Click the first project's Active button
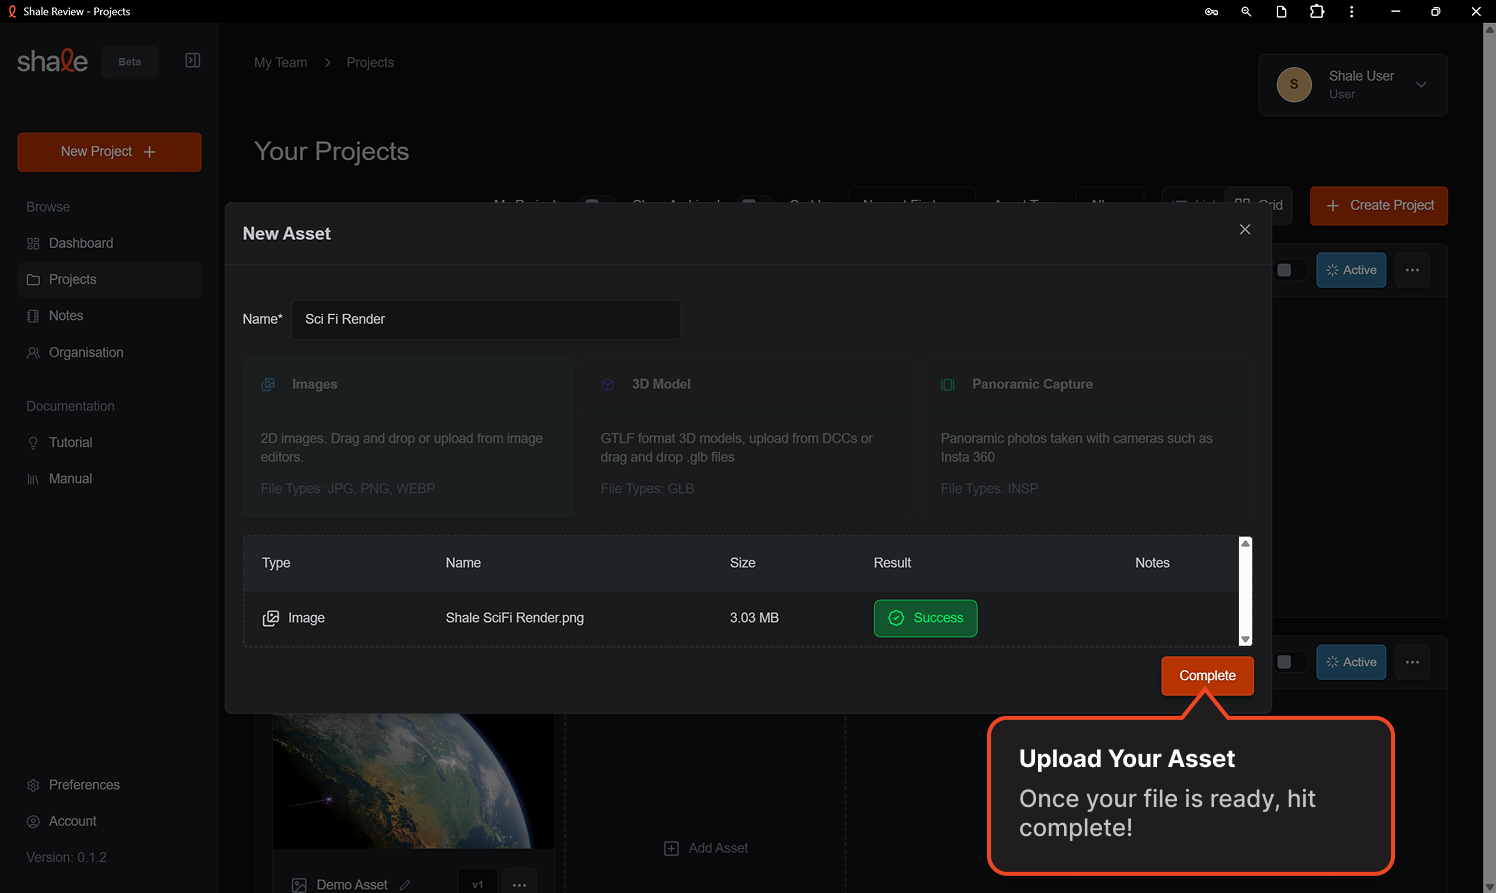Viewport: 1496px width, 893px height. tap(1351, 270)
